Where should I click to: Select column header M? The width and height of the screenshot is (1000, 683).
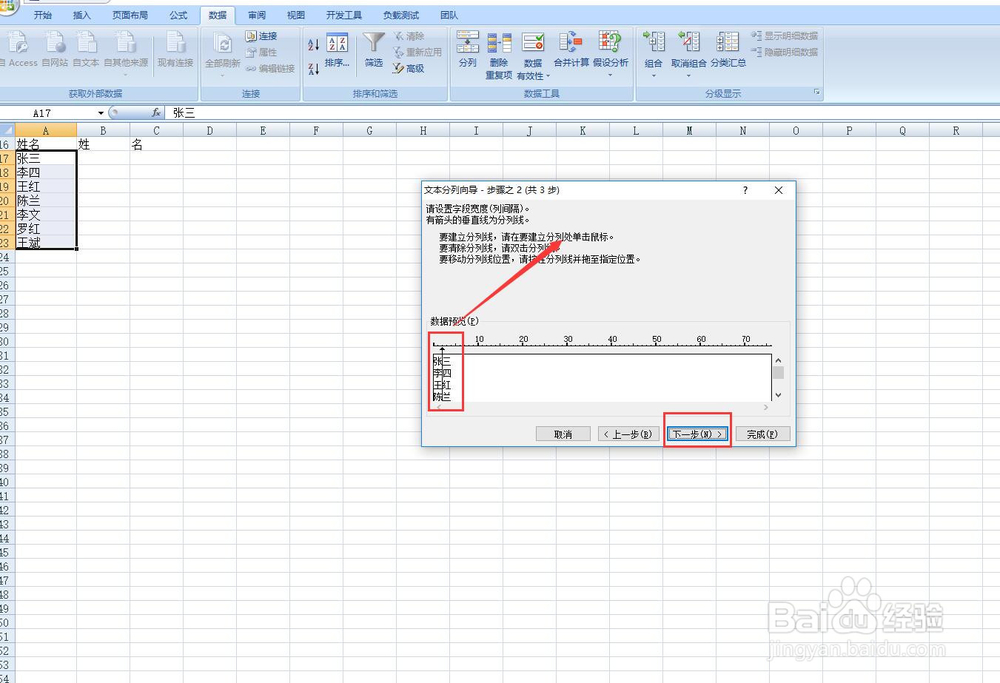click(x=689, y=131)
